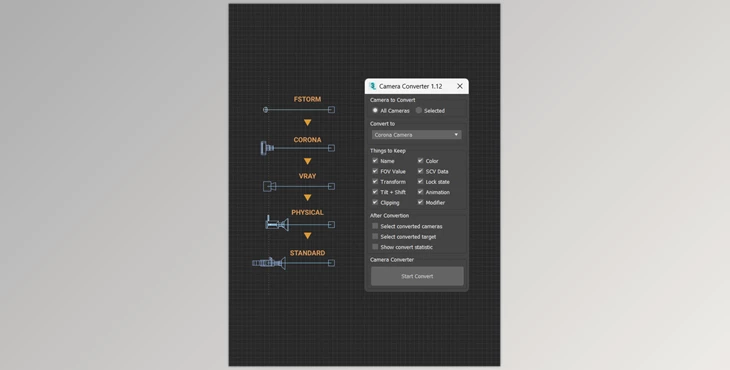The width and height of the screenshot is (730, 370).
Task: Click the STANDARD label text
Action: (307, 253)
